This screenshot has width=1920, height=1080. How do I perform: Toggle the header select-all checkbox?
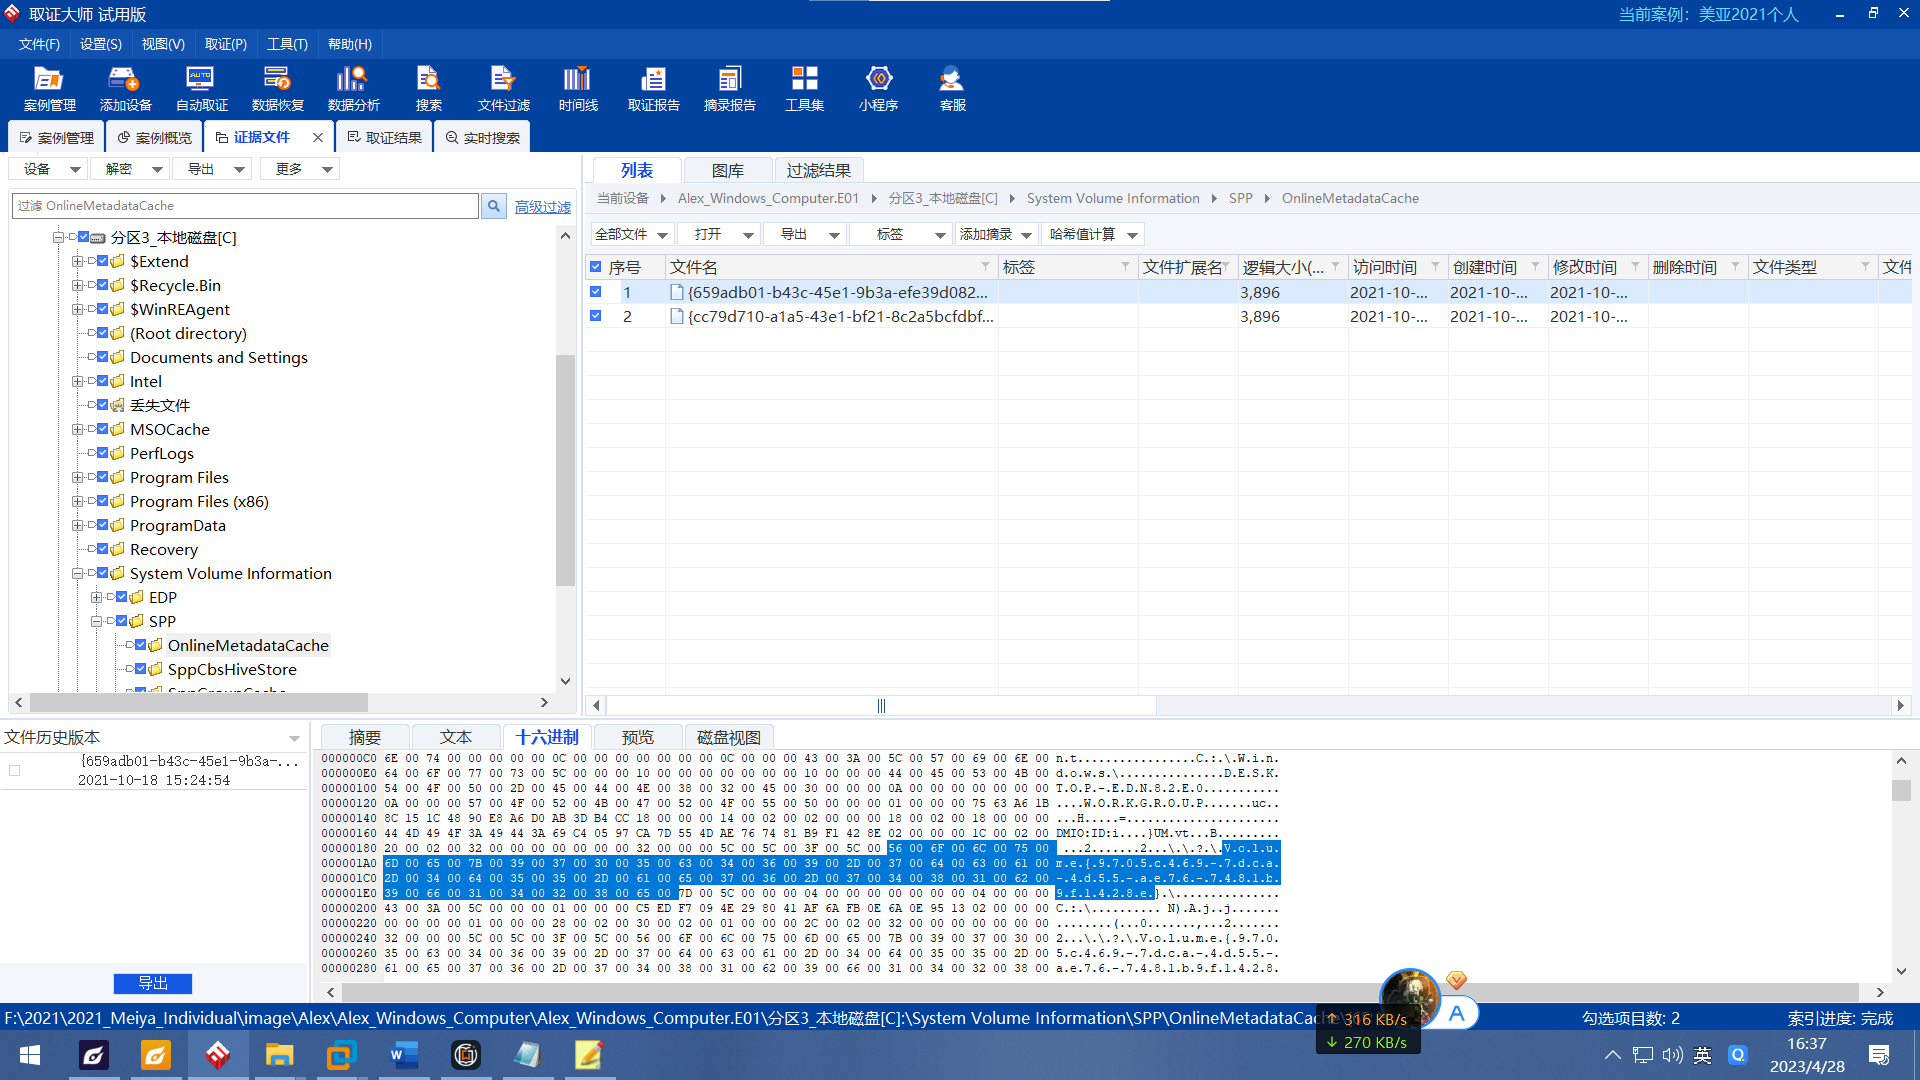tap(596, 267)
